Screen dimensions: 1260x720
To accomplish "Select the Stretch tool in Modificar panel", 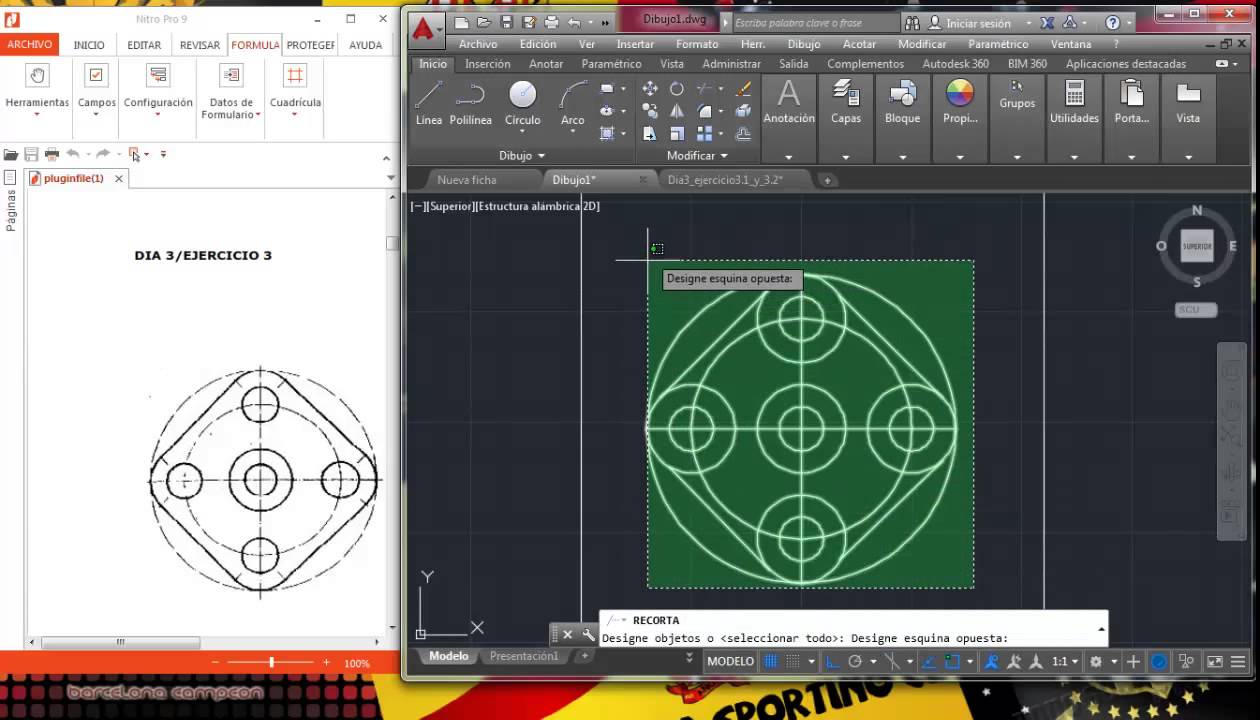I will (650, 133).
